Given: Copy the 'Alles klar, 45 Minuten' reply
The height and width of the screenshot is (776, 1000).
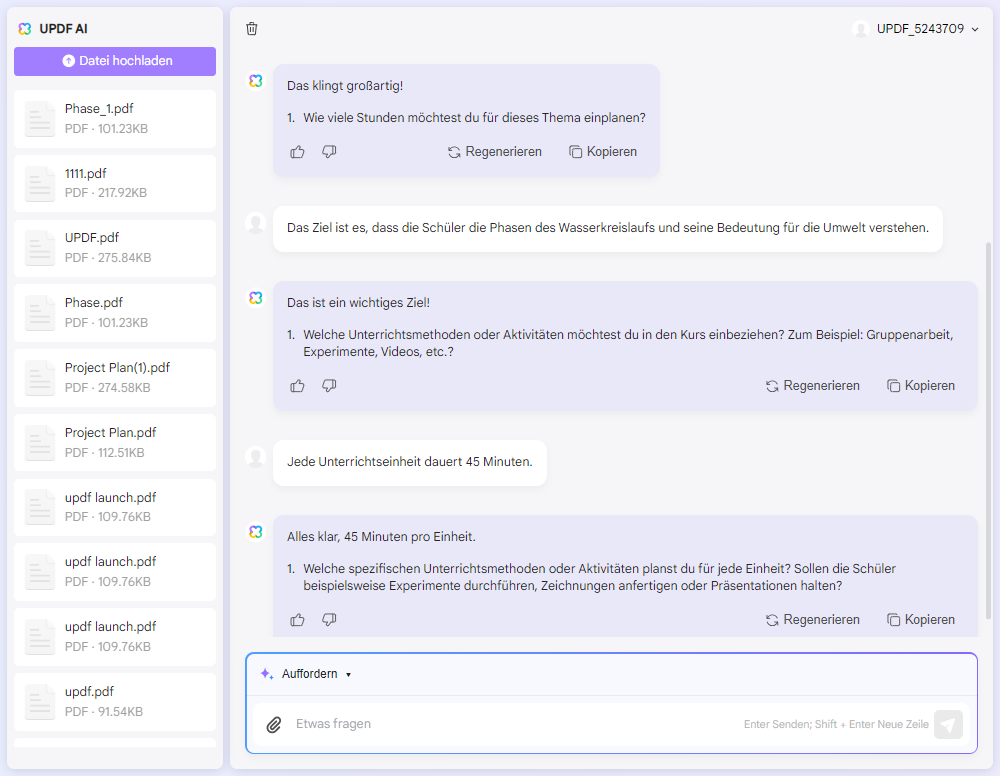Looking at the screenshot, I should (921, 620).
